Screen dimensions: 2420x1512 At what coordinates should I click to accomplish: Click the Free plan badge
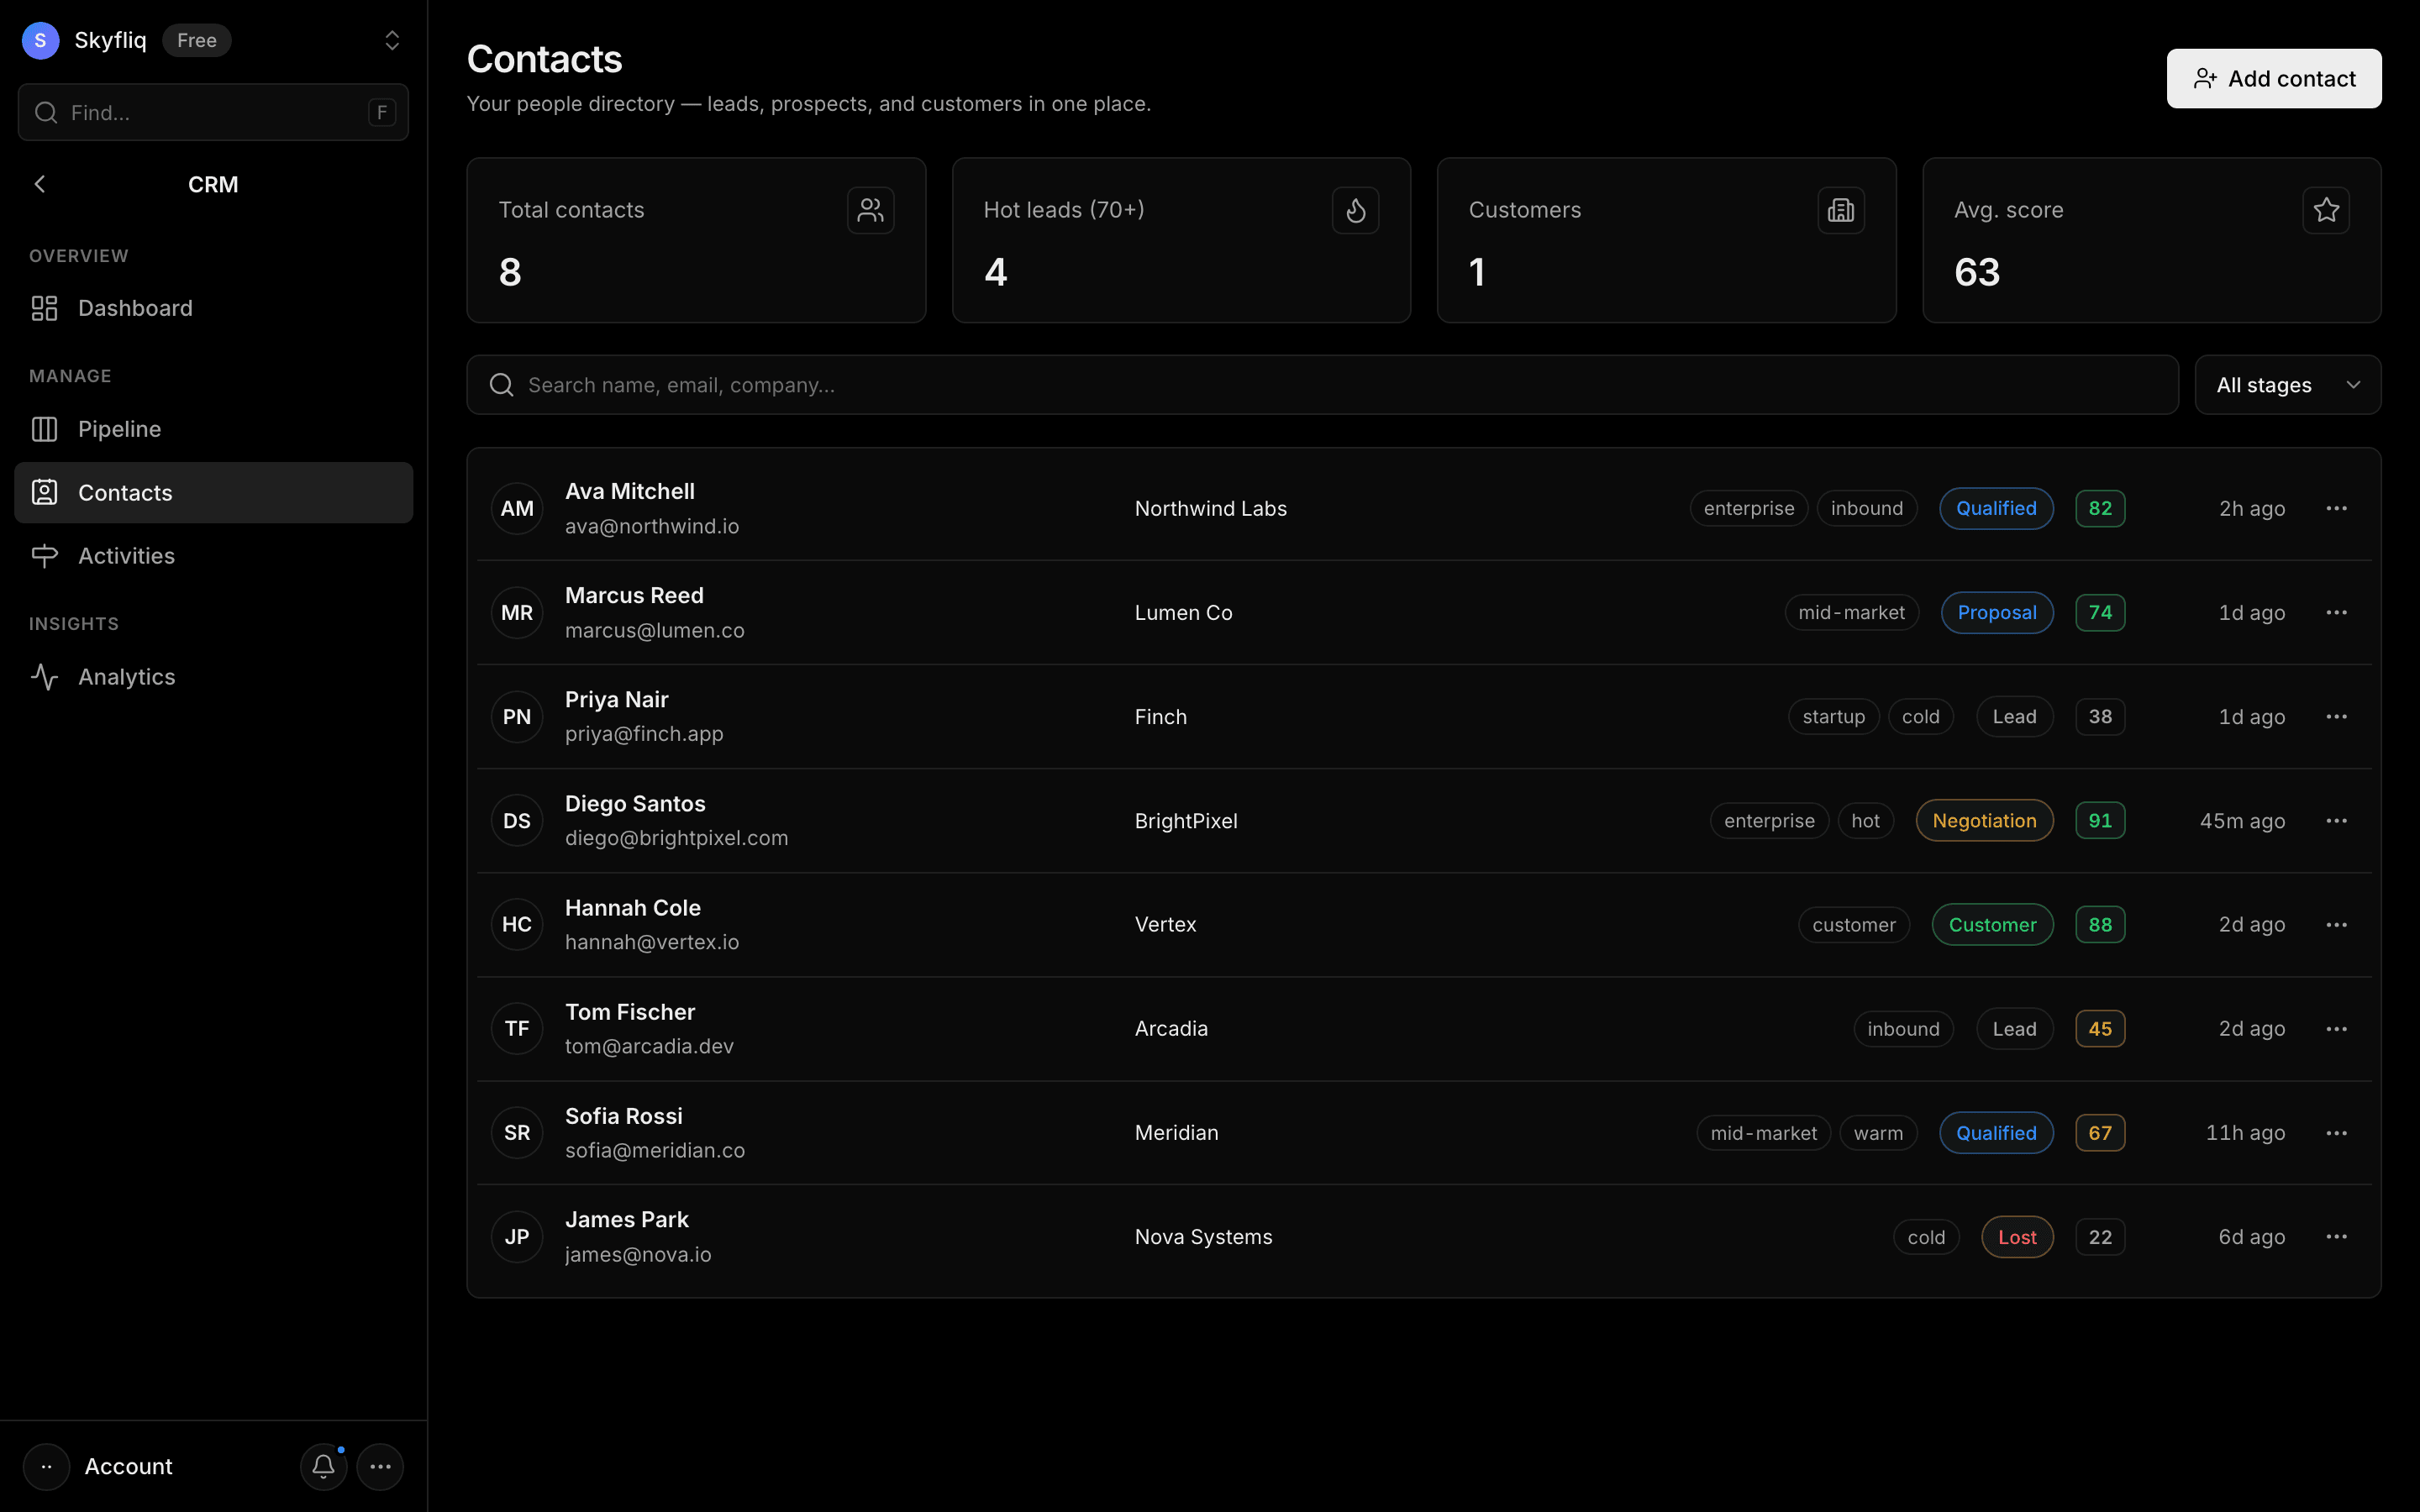[x=197, y=40]
